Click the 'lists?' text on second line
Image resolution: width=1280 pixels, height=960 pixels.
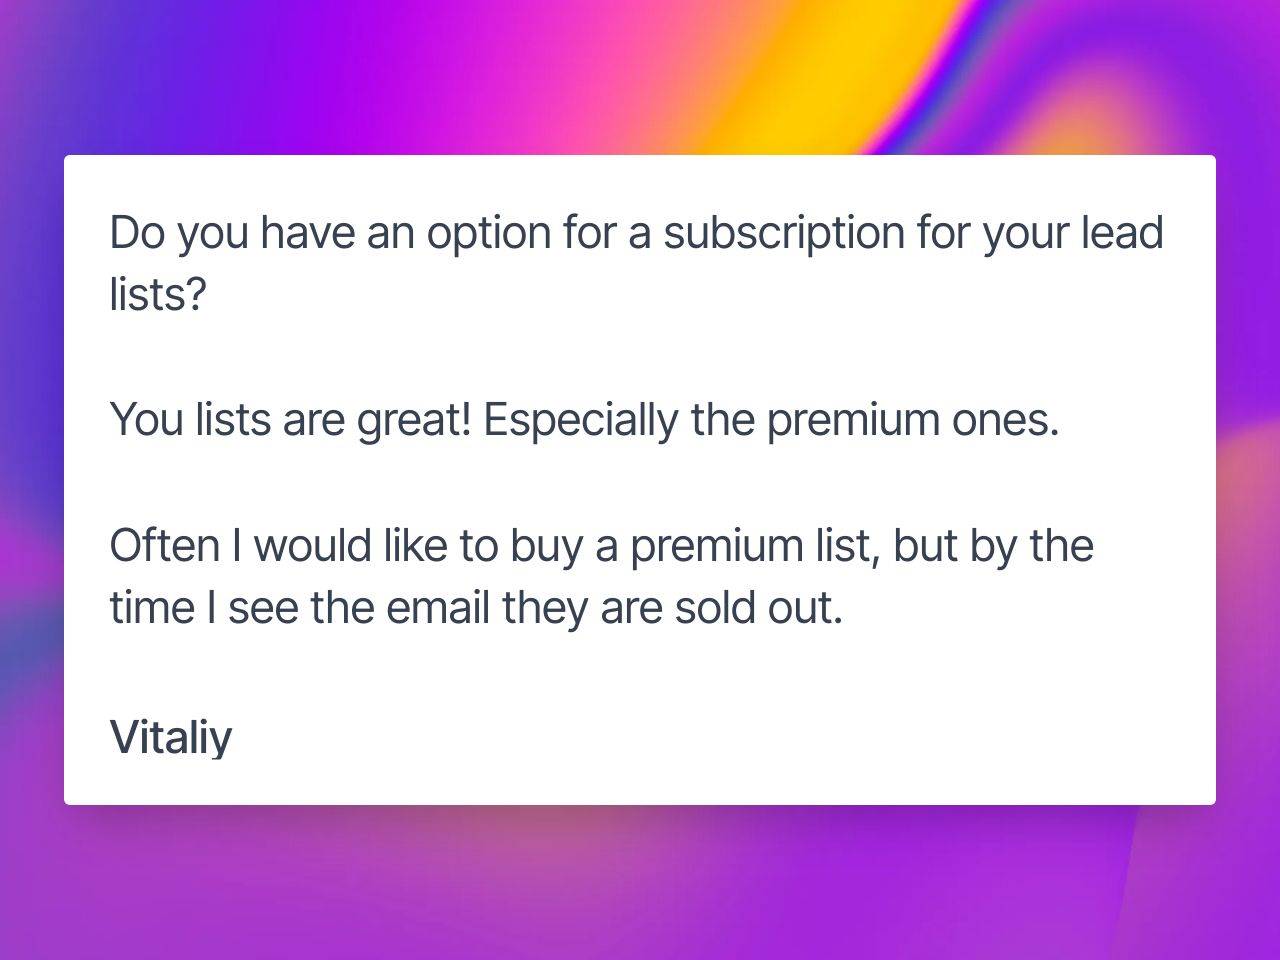point(157,294)
